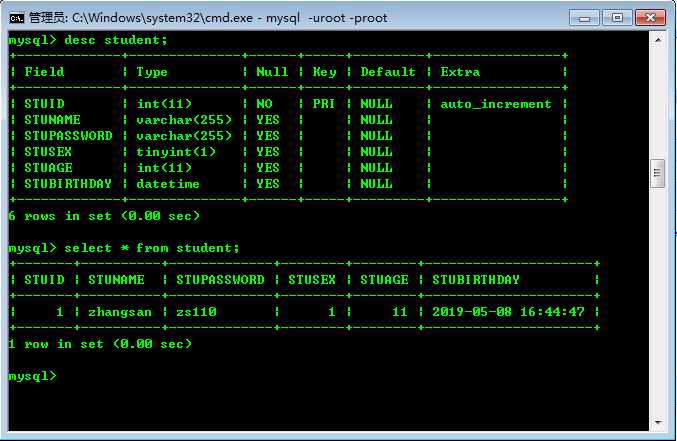
Task: Maximize the command prompt window
Action: point(617,18)
